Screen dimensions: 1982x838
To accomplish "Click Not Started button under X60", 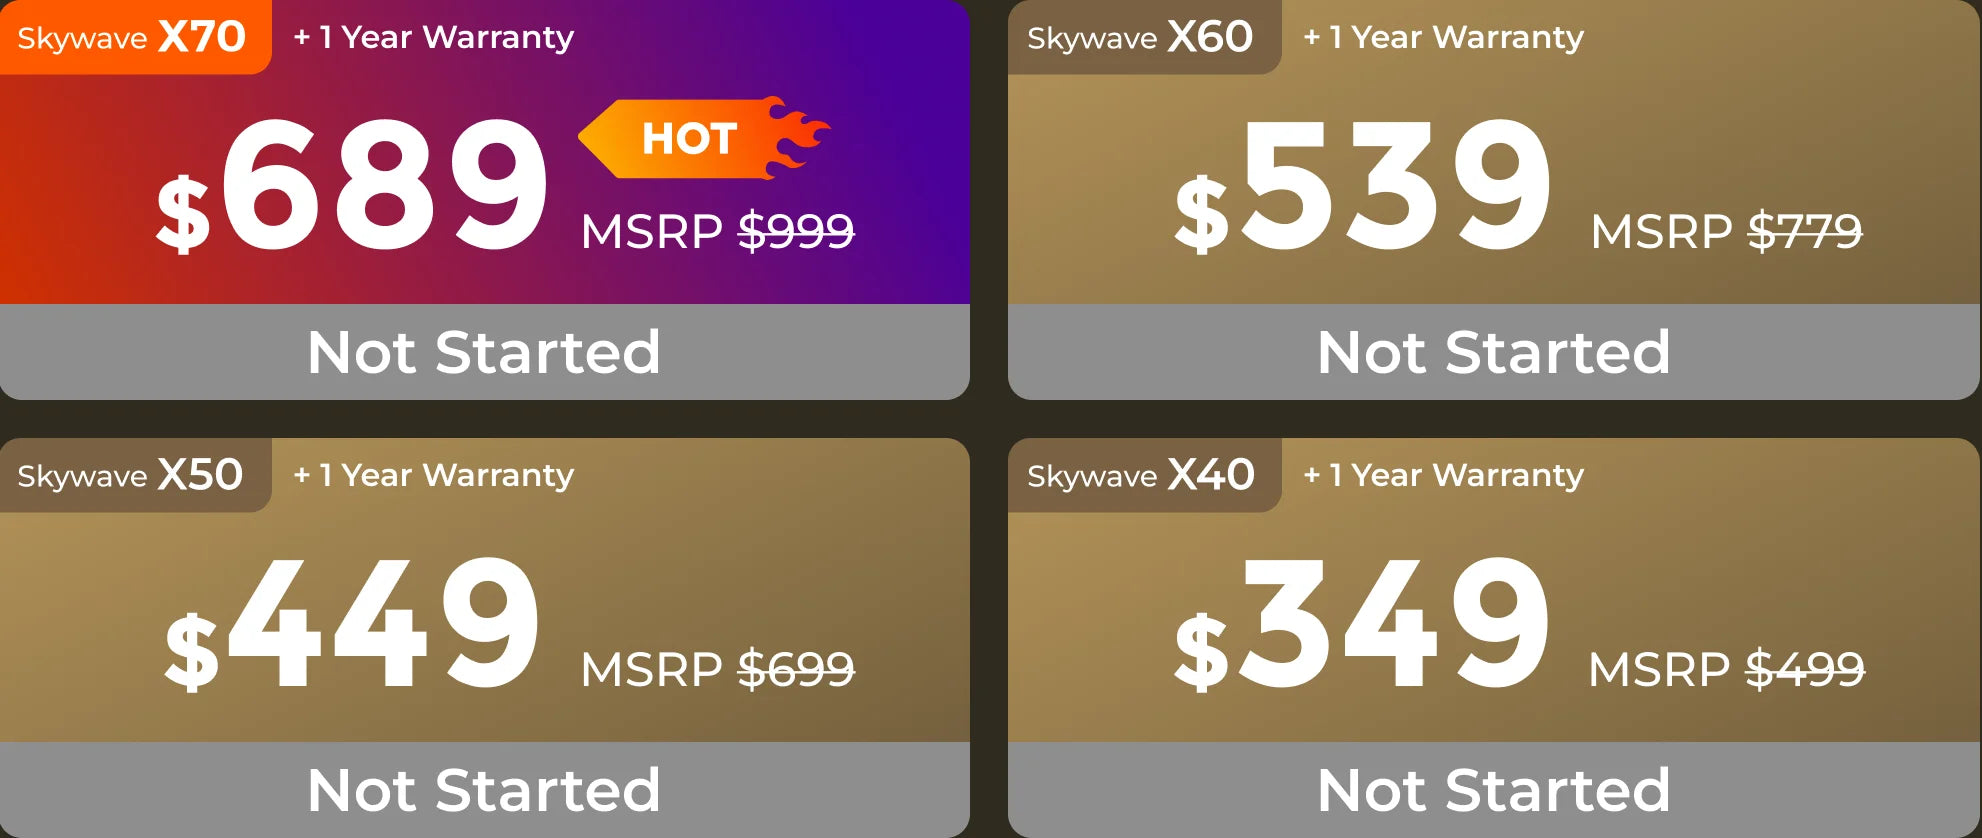I will click(1494, 352).
